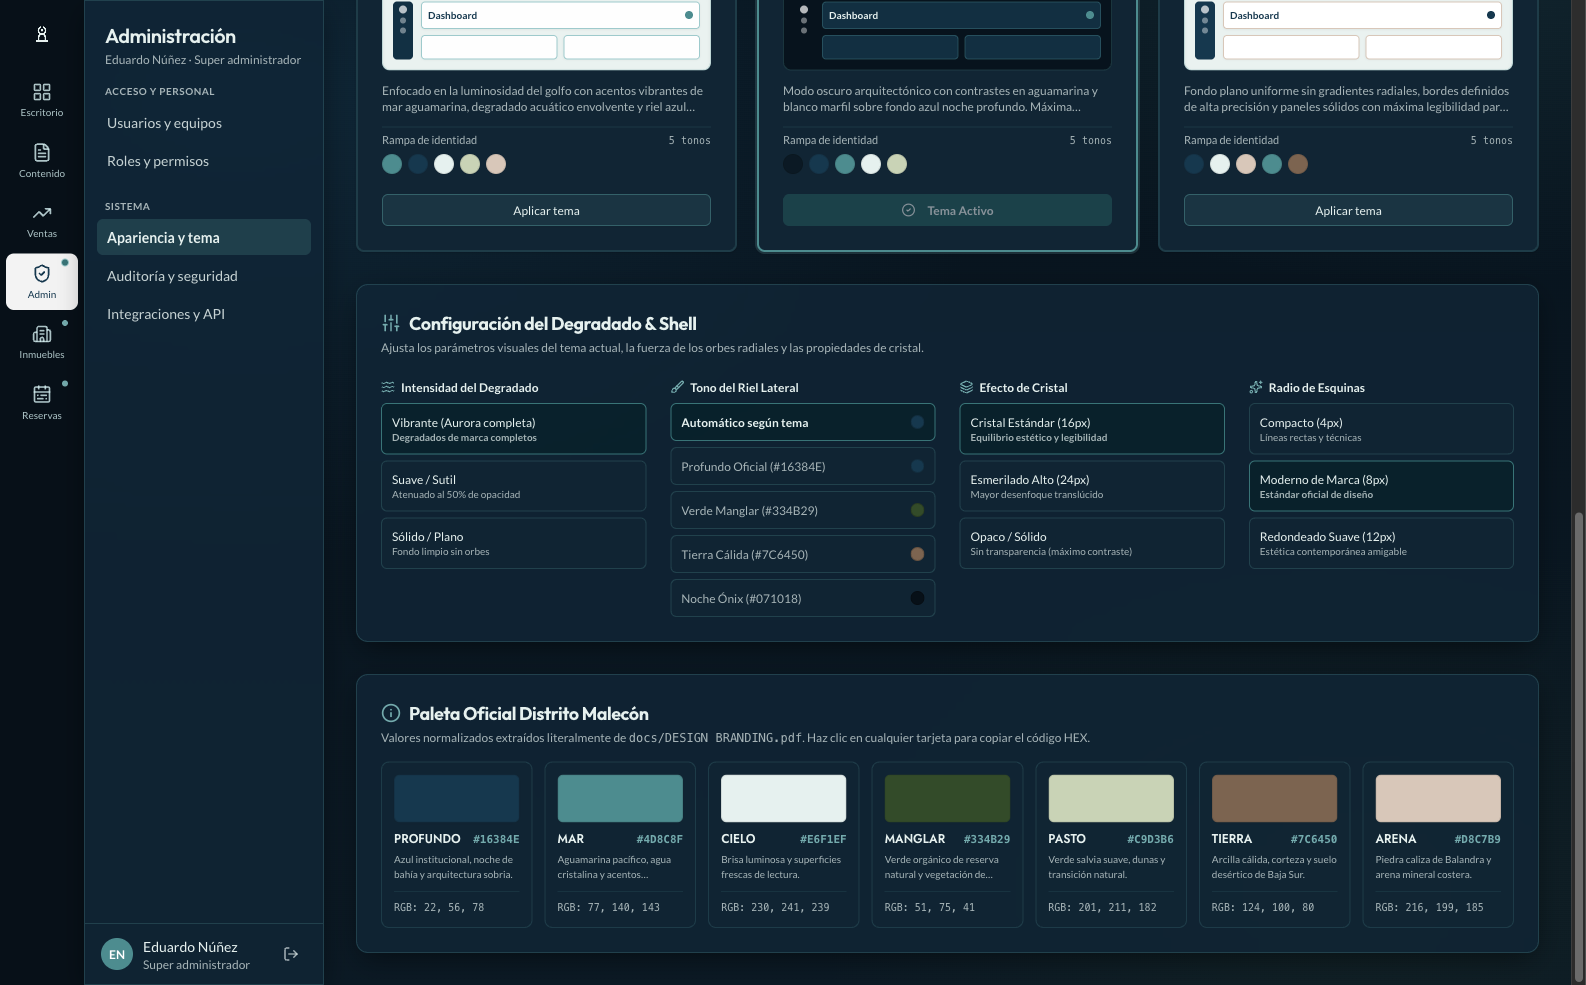The width and height of the screenshot is (1586, 985).
Task: Open Usuarios y equipos menu item
Action: click(x=204, y=123)
